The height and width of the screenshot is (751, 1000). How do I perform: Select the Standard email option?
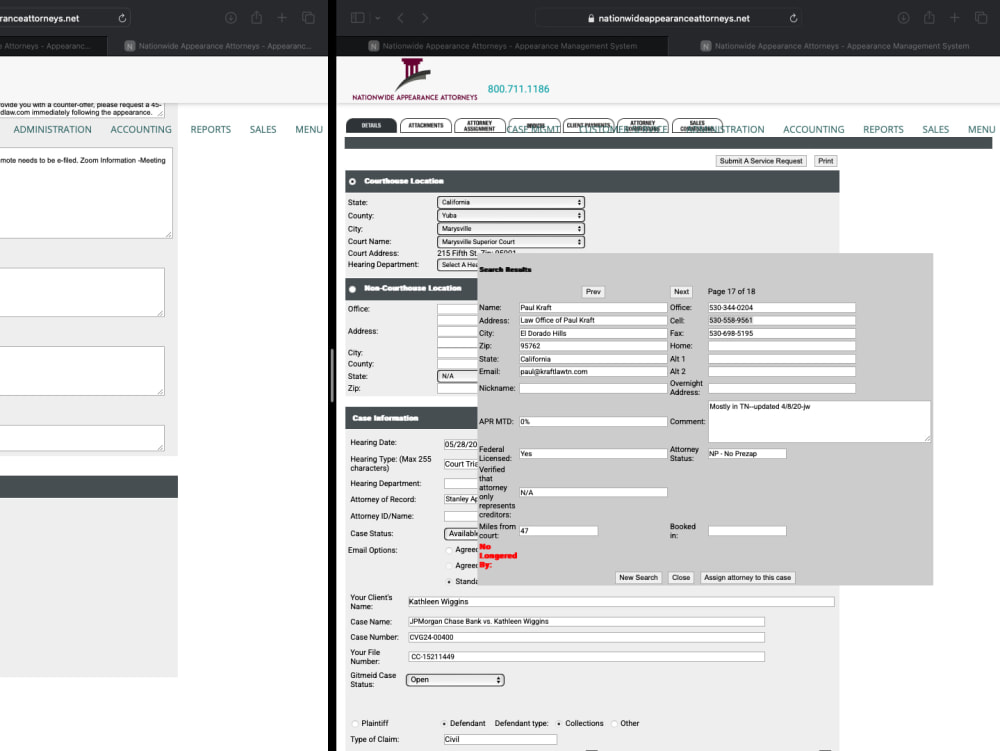coord(449,581)
